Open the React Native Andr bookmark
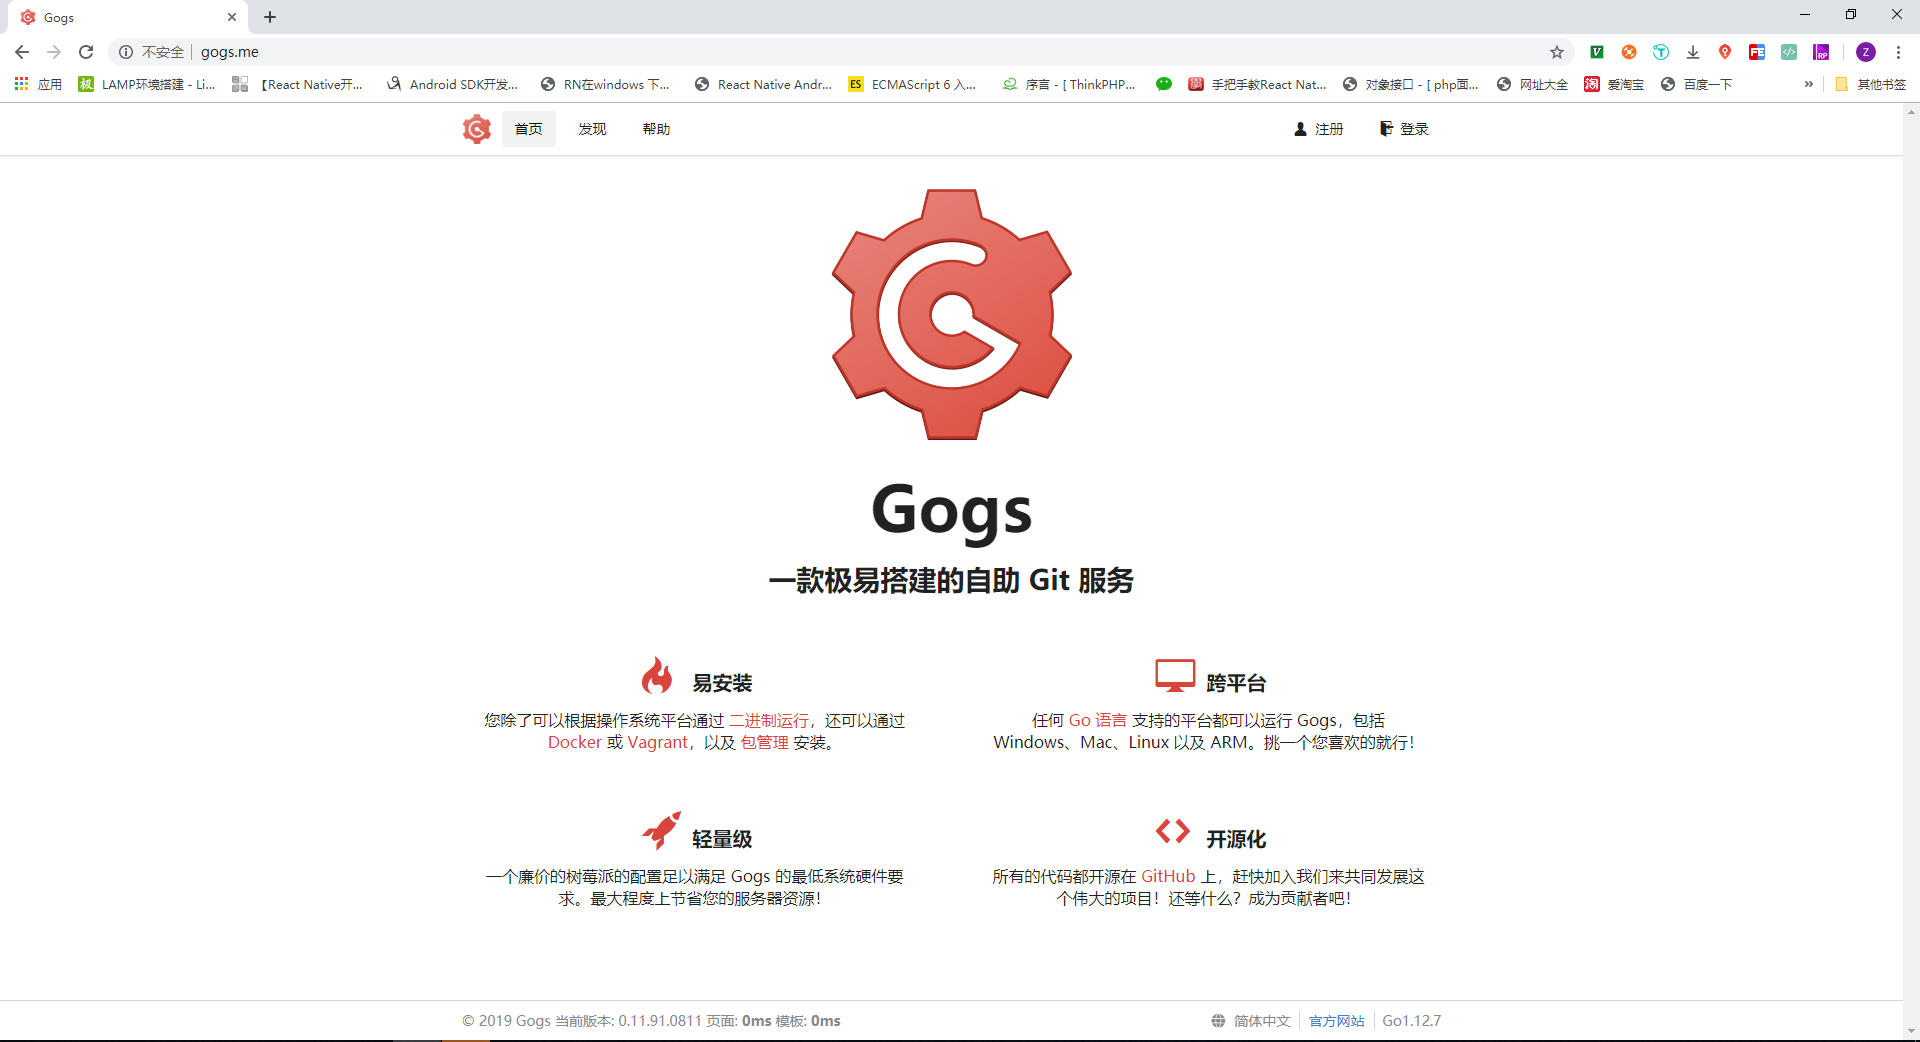This screenshot has height=1042, width=1920. click(x=763, y=84)
